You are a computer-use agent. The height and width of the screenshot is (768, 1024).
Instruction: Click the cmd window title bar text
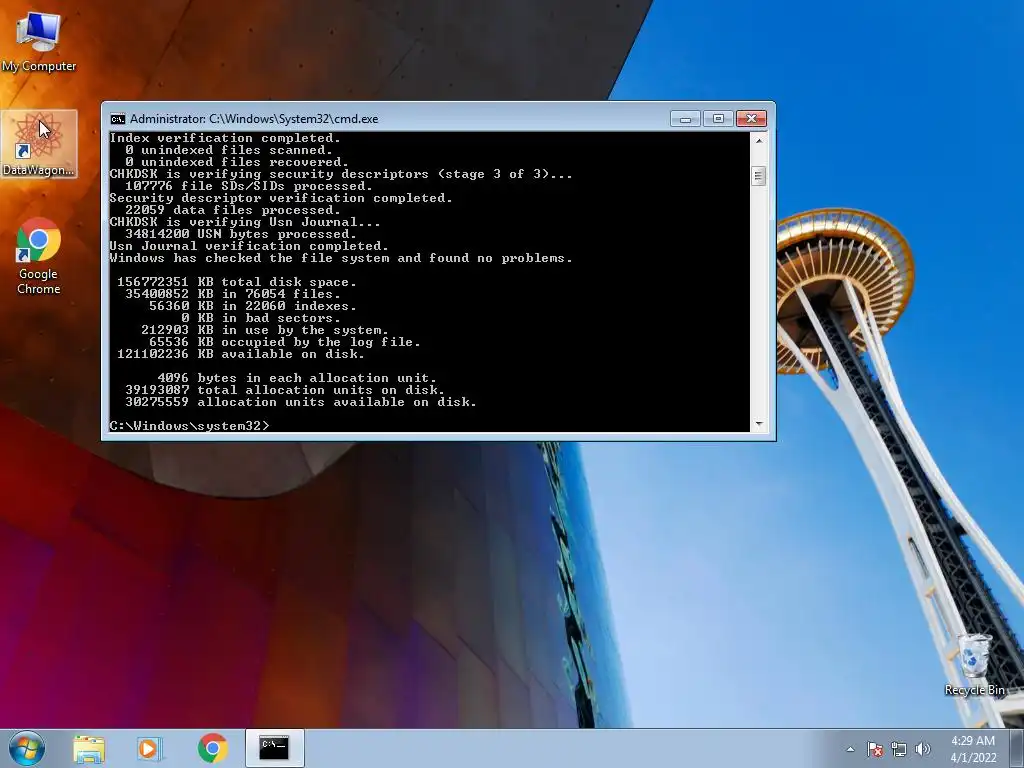coord(254,119)
